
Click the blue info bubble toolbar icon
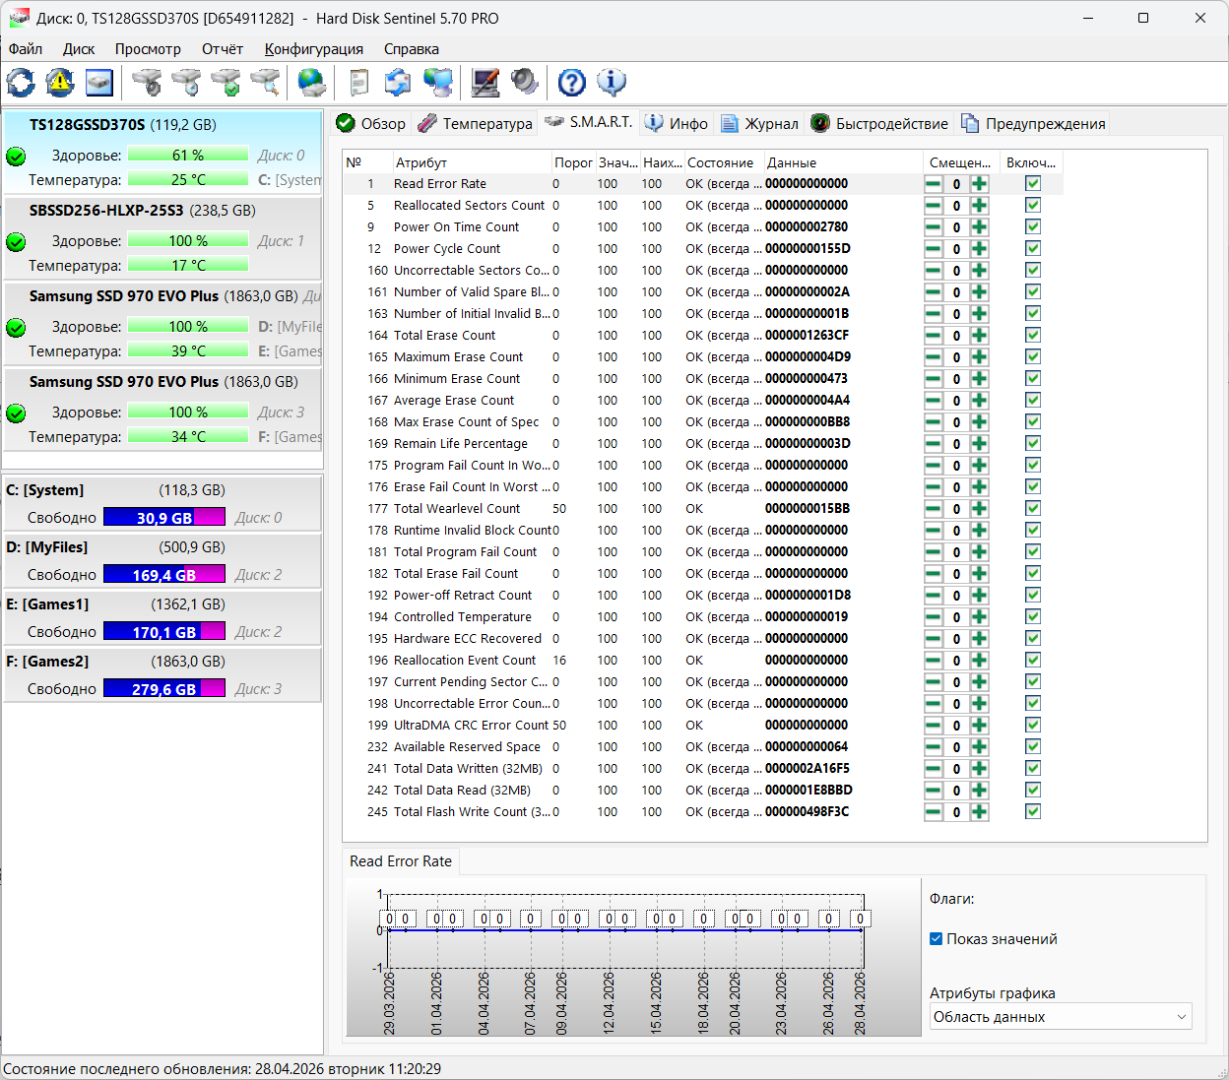pos(611,82)
